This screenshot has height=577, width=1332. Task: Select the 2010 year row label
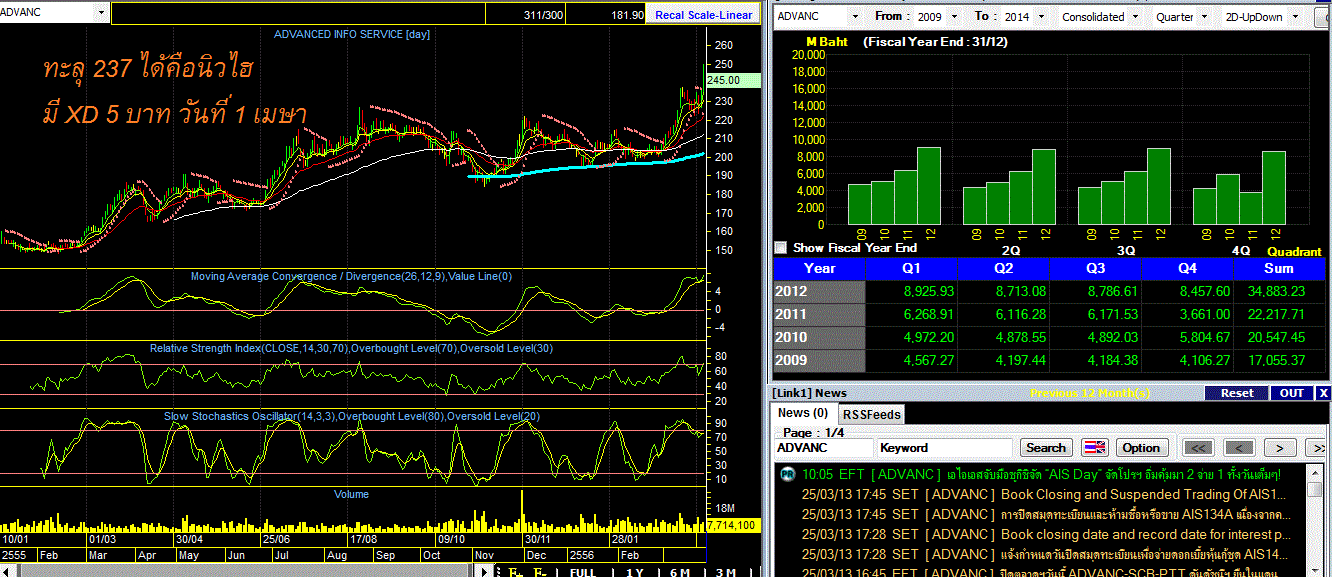[819, 337]
